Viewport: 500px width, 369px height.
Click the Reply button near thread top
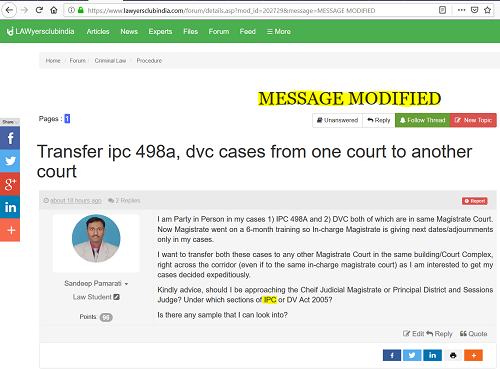(x=379, y=120)
